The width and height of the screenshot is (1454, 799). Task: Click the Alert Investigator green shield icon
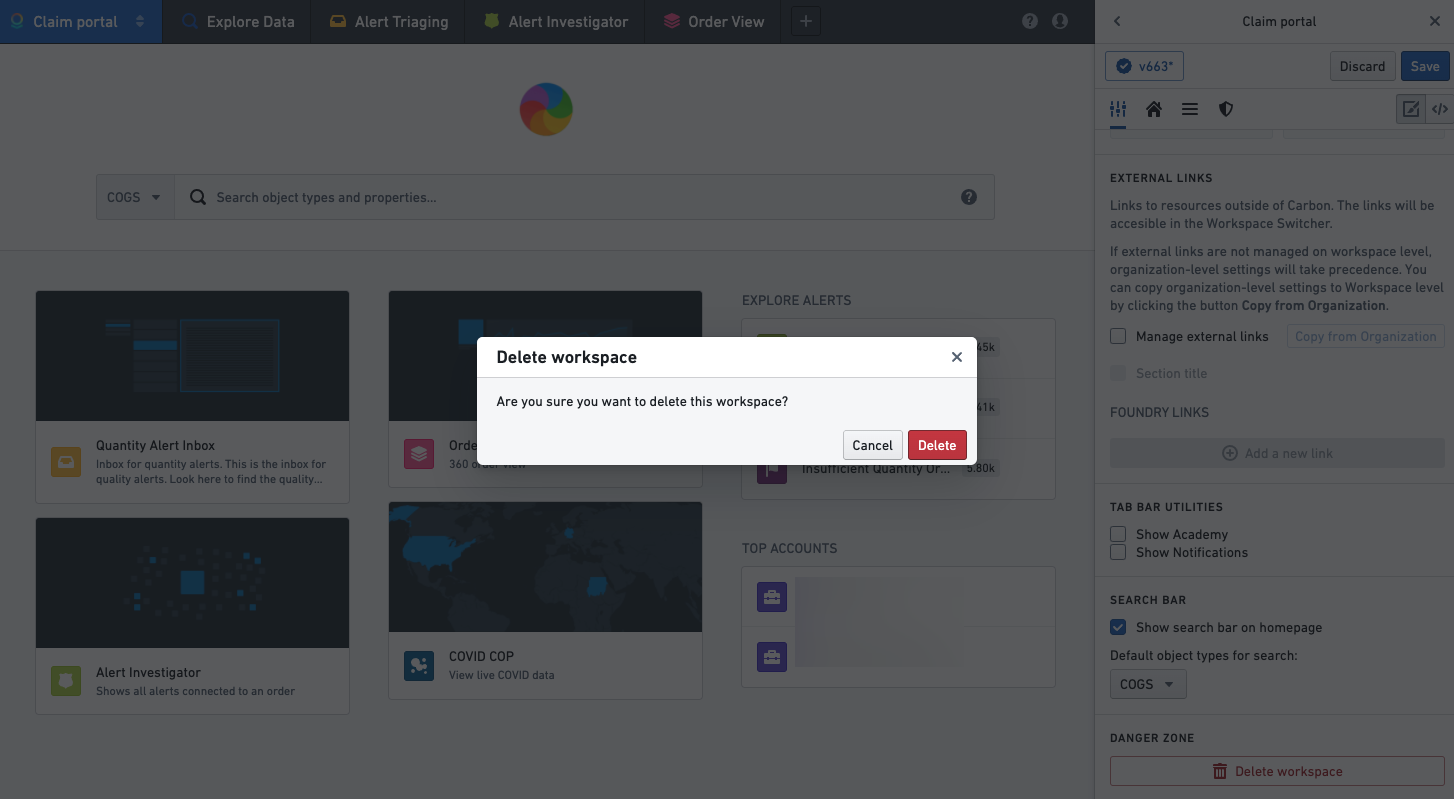66,681
